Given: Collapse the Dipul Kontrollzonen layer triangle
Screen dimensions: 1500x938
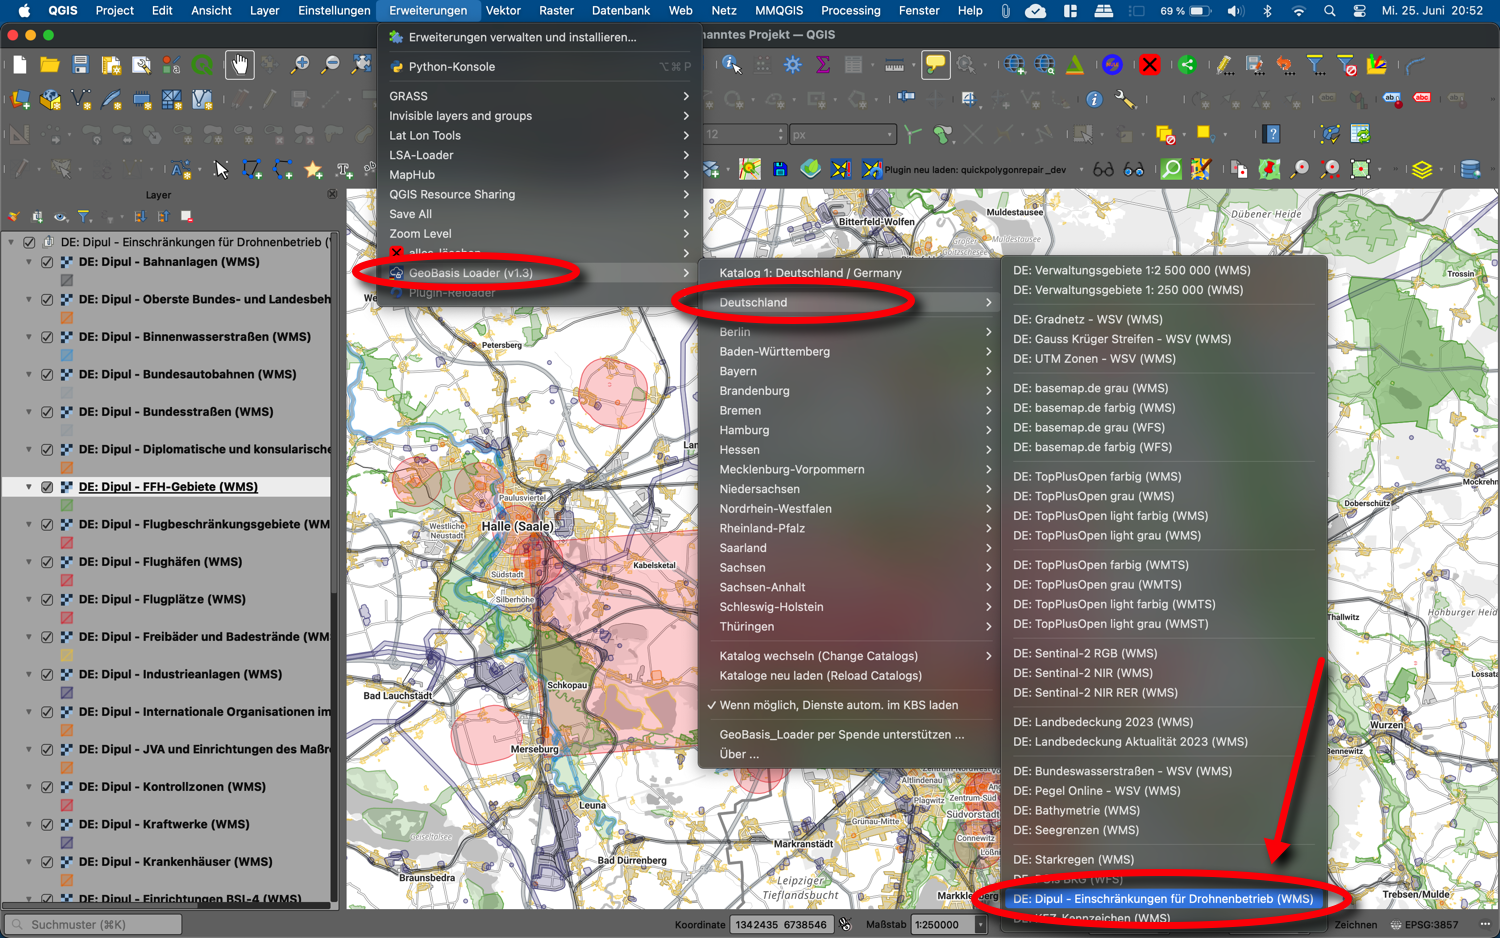Looking at the screenshot, I should click(x=29, y=787).
